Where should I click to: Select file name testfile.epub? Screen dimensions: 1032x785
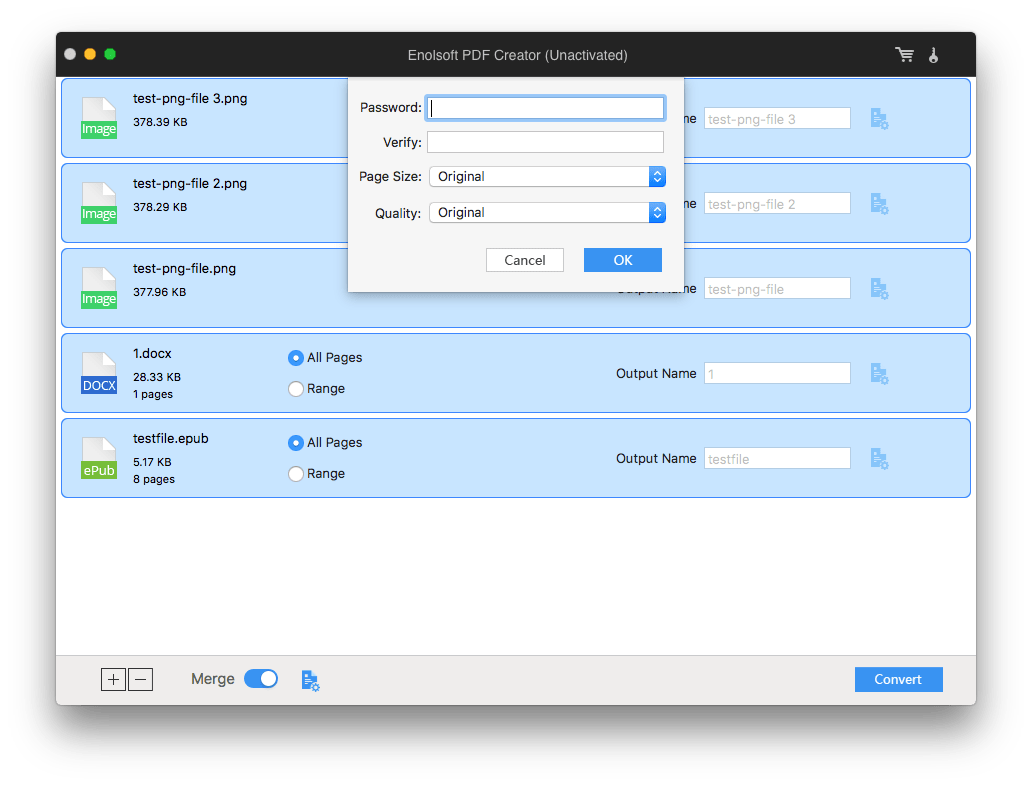(x=170, y=438)
